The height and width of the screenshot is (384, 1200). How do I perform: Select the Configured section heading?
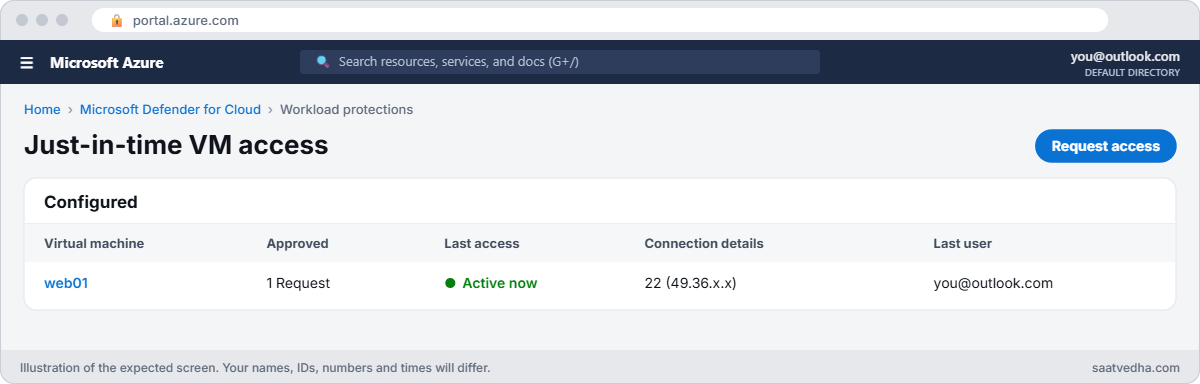point(91,202)
